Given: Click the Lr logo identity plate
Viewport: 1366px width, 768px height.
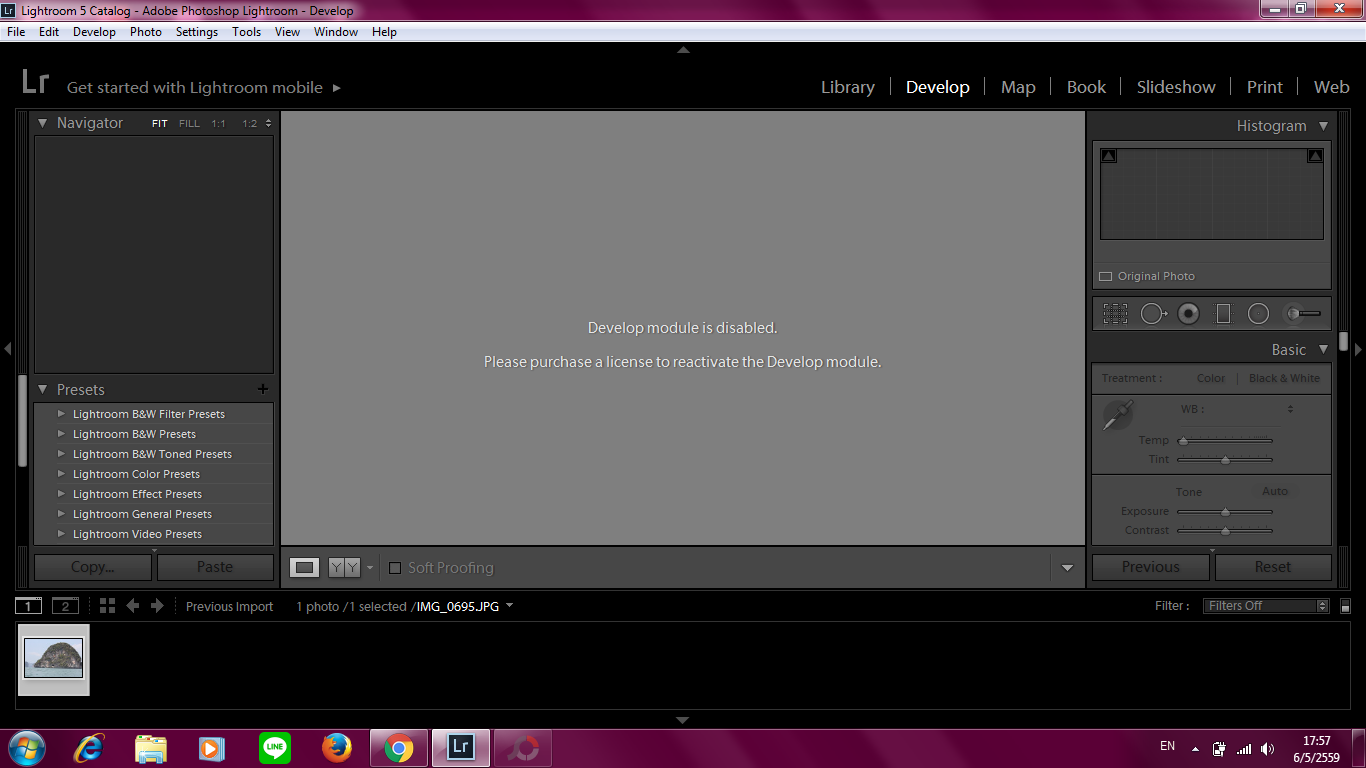Looking at the screenshot, I should [x=35, y=82].
